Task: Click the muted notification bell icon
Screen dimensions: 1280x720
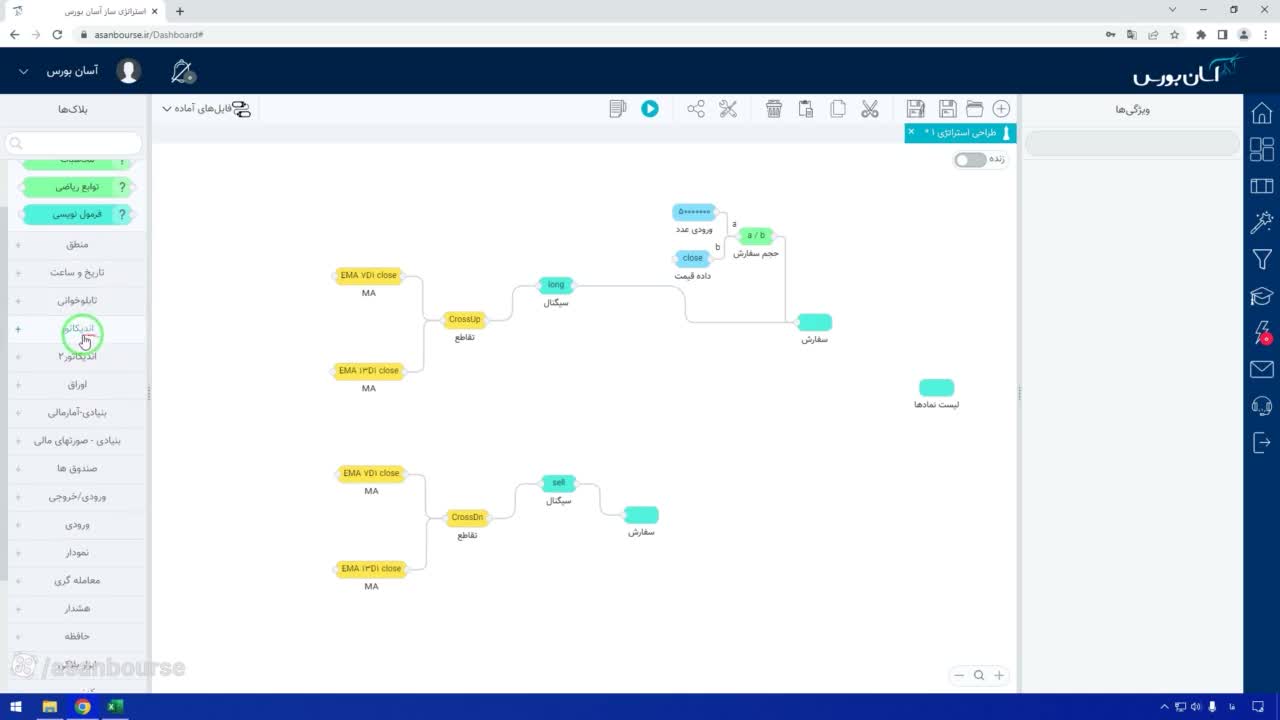Action: (x=183, y=71)
